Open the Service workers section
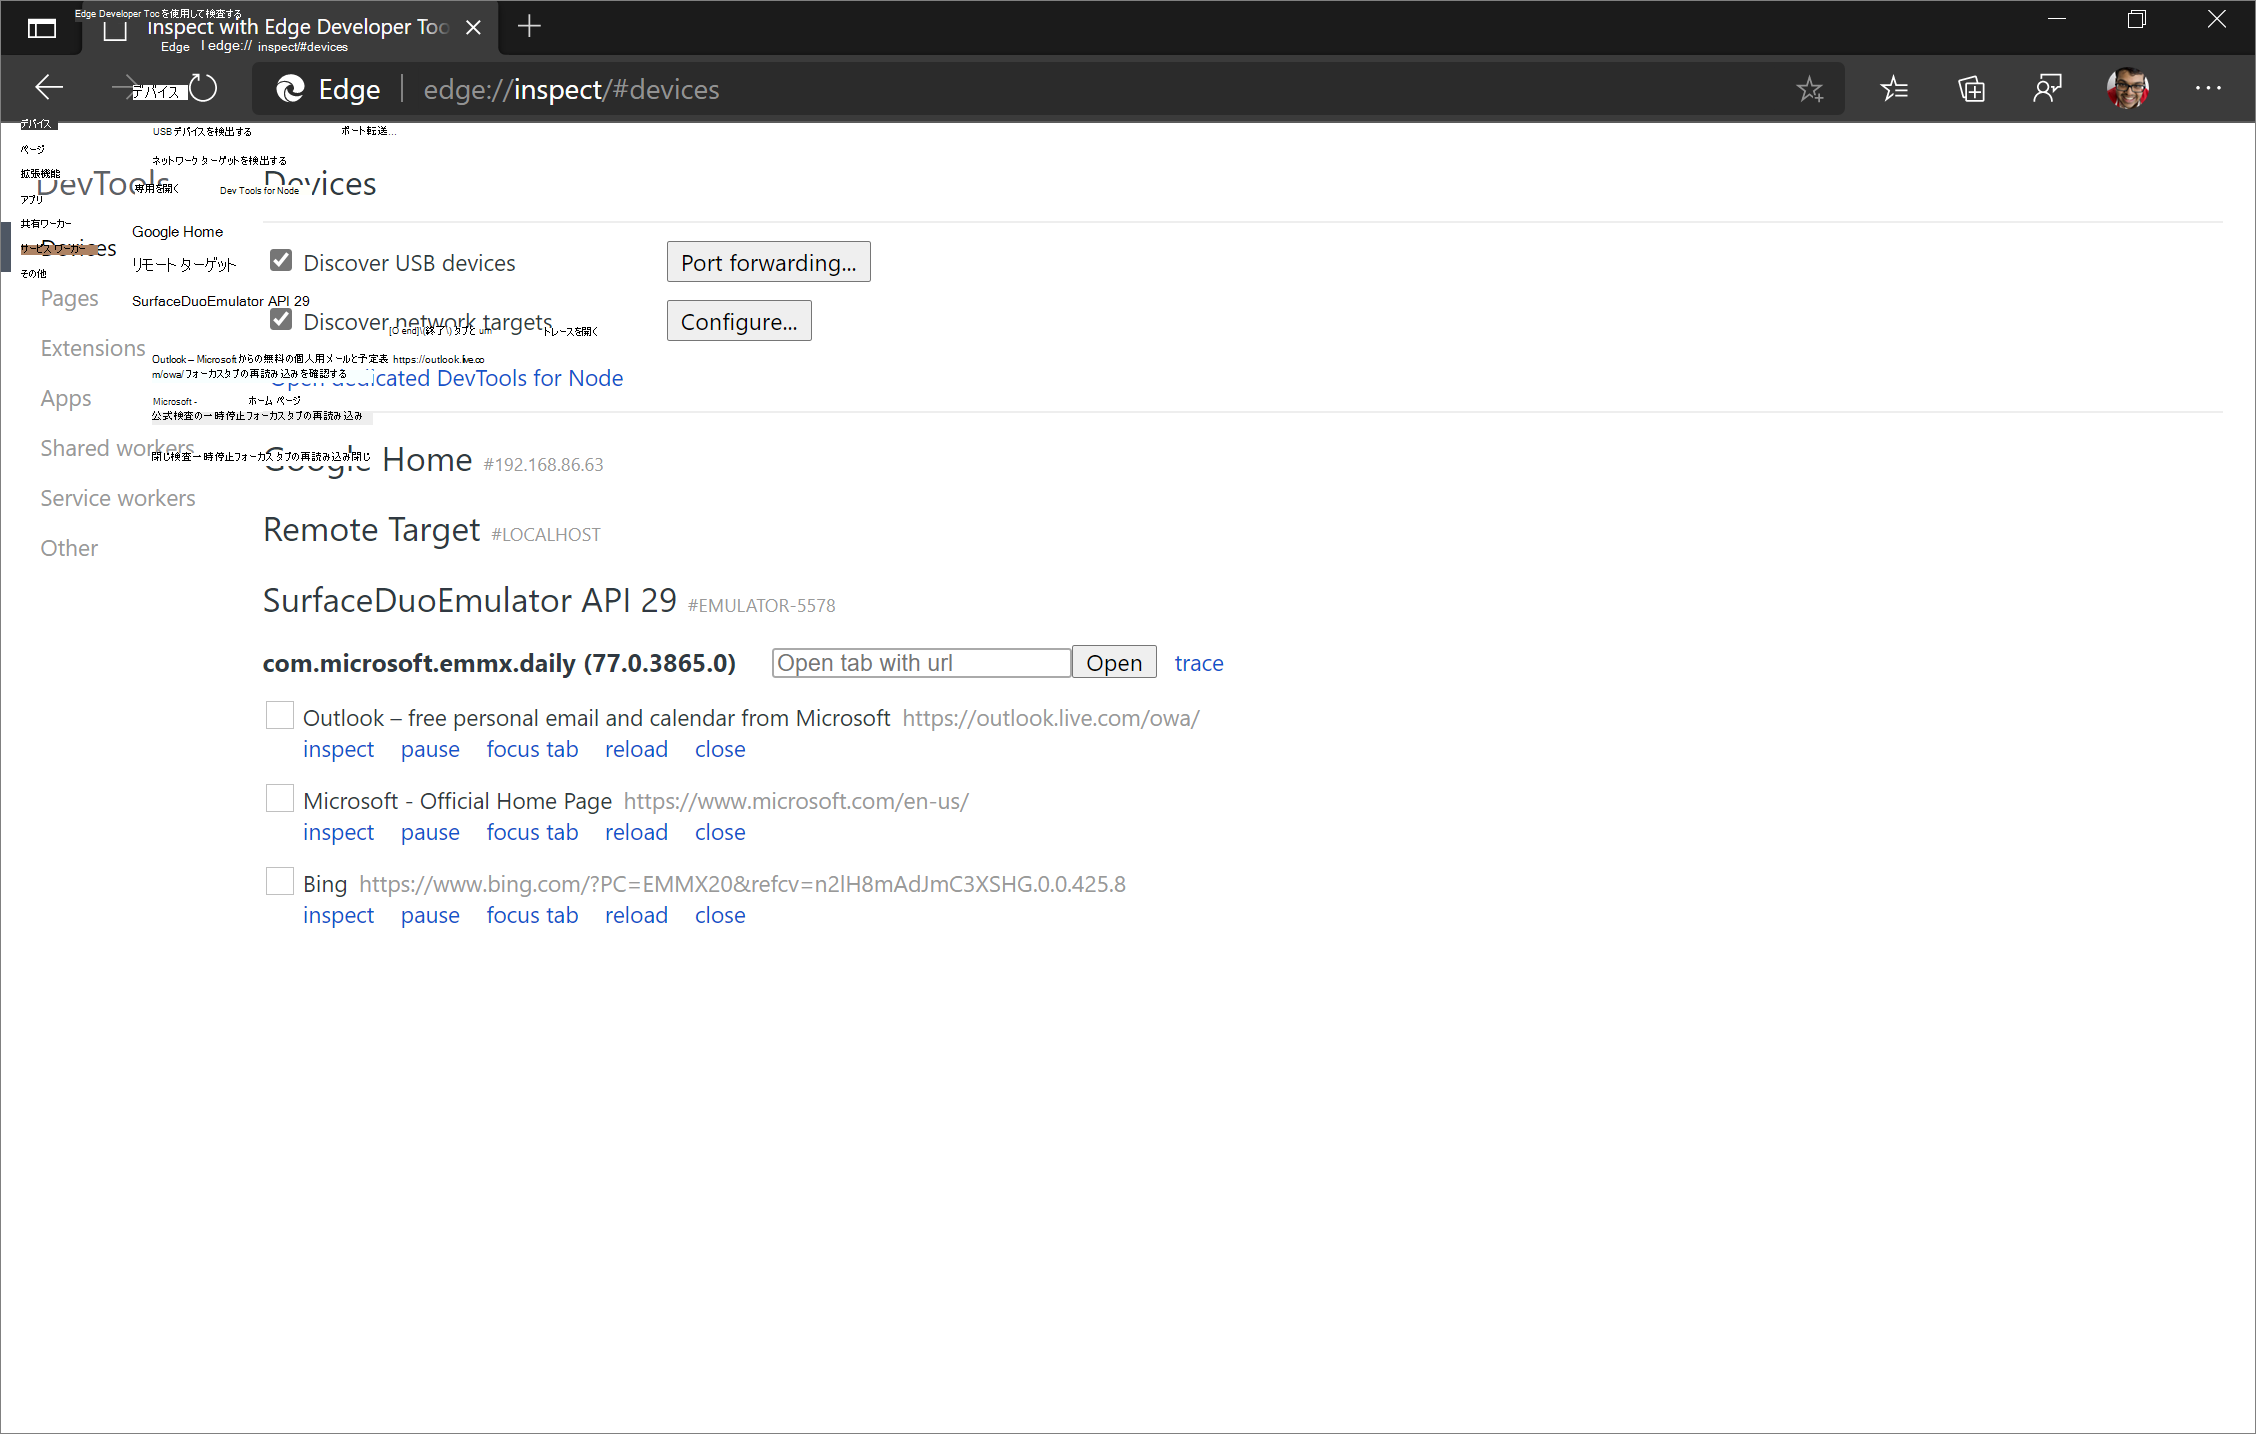This screenshot has width=2256, height=1434. click(117, 497)
